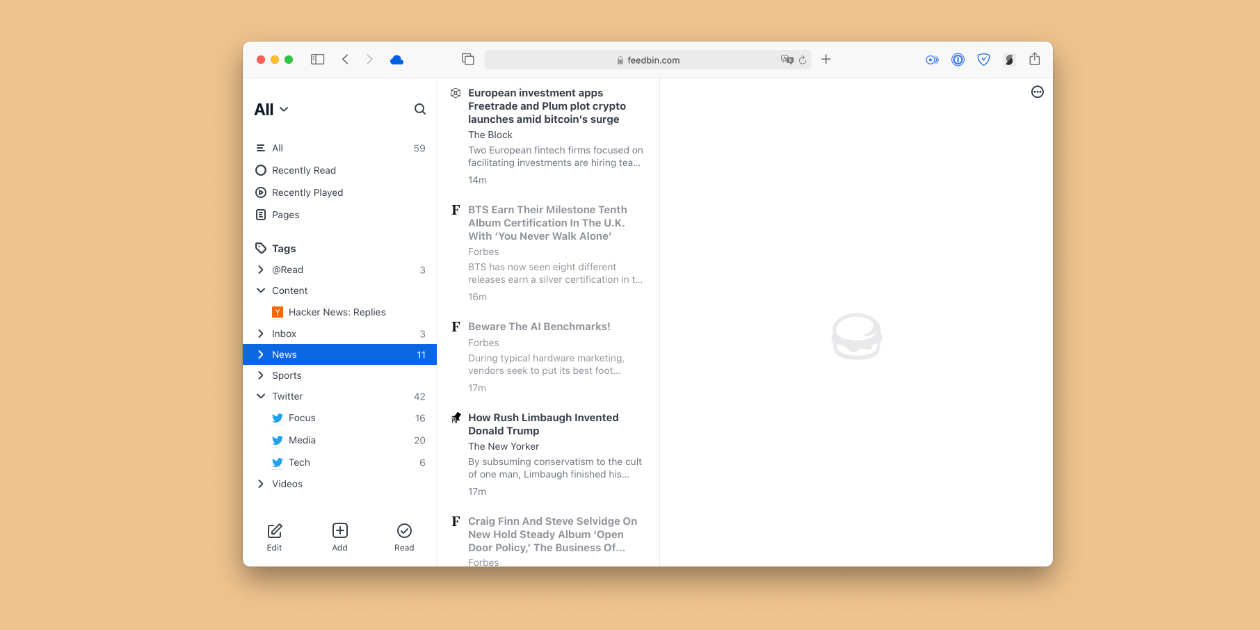Screen dimensions: 1260x630
Task: Click the Hacker News Y icon
Action: coord(278,312)
